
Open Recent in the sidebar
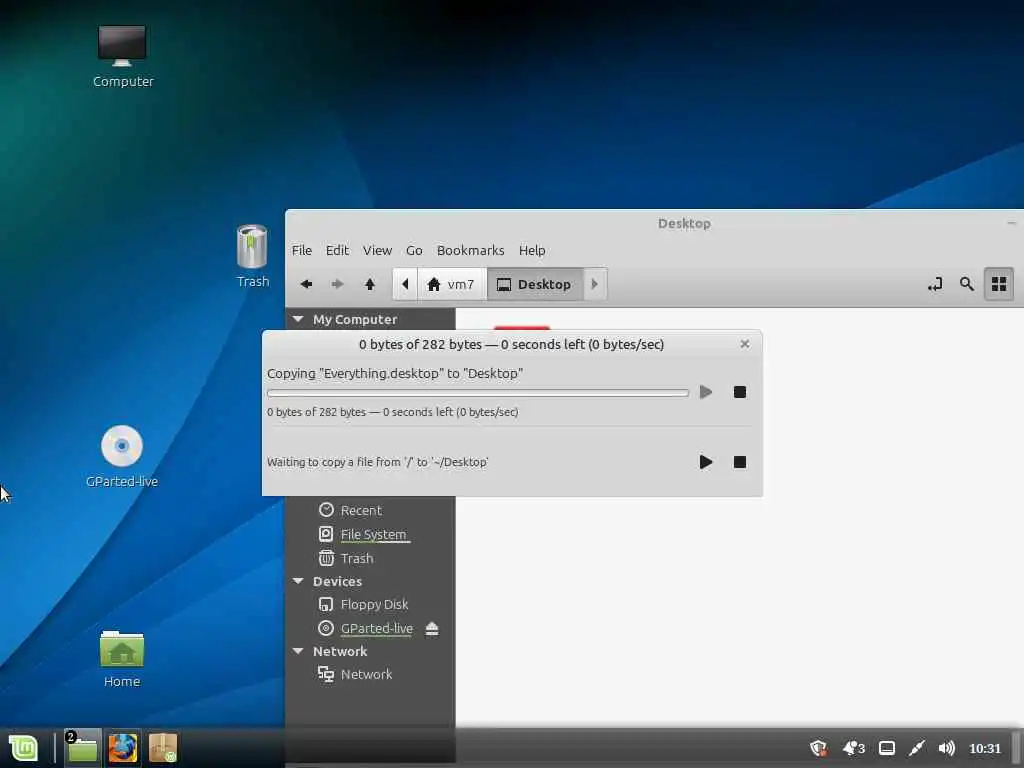click(360, 510)
